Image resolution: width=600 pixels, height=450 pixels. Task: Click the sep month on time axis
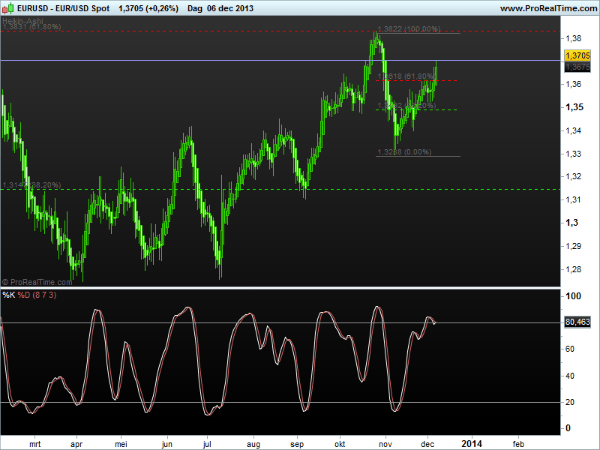pyautogui.click(x=297, y=444)
